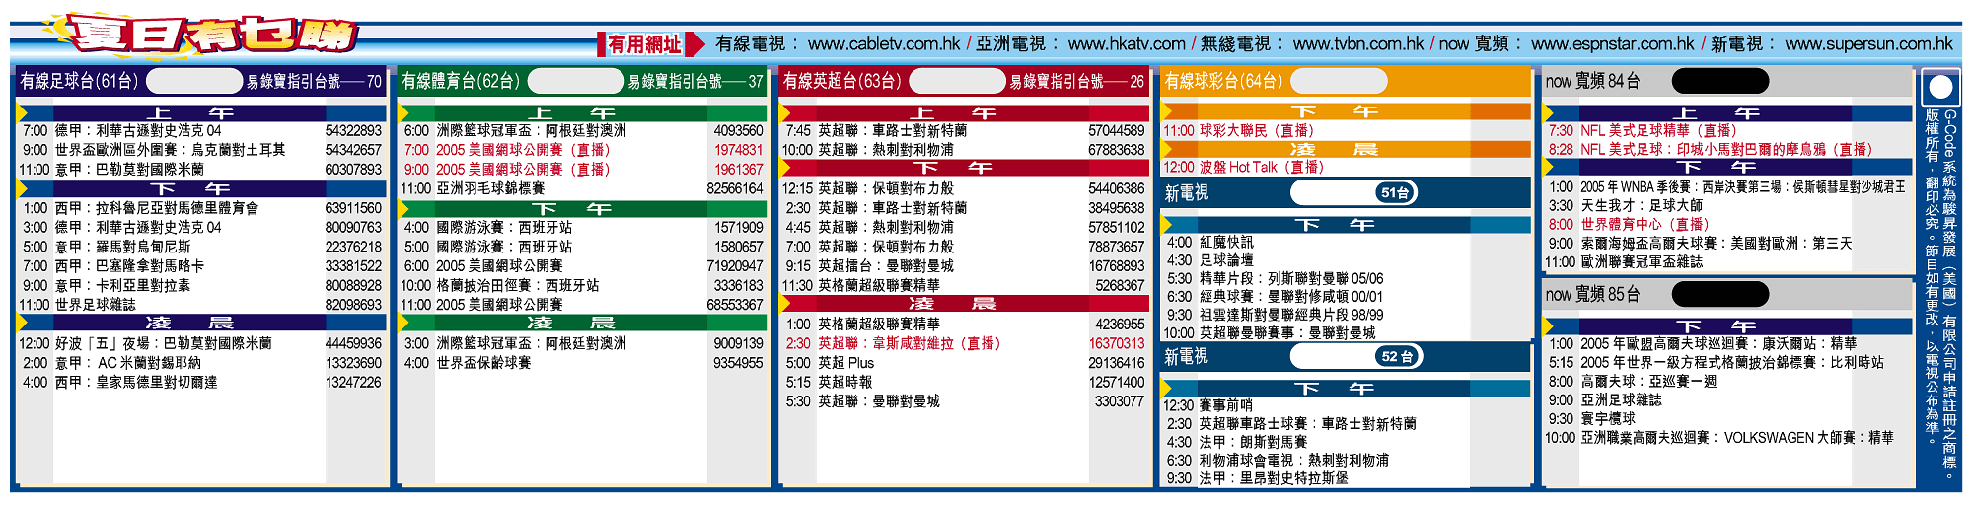Select row 4:00 世界盃保齡球賽

[x=583, y=363]
